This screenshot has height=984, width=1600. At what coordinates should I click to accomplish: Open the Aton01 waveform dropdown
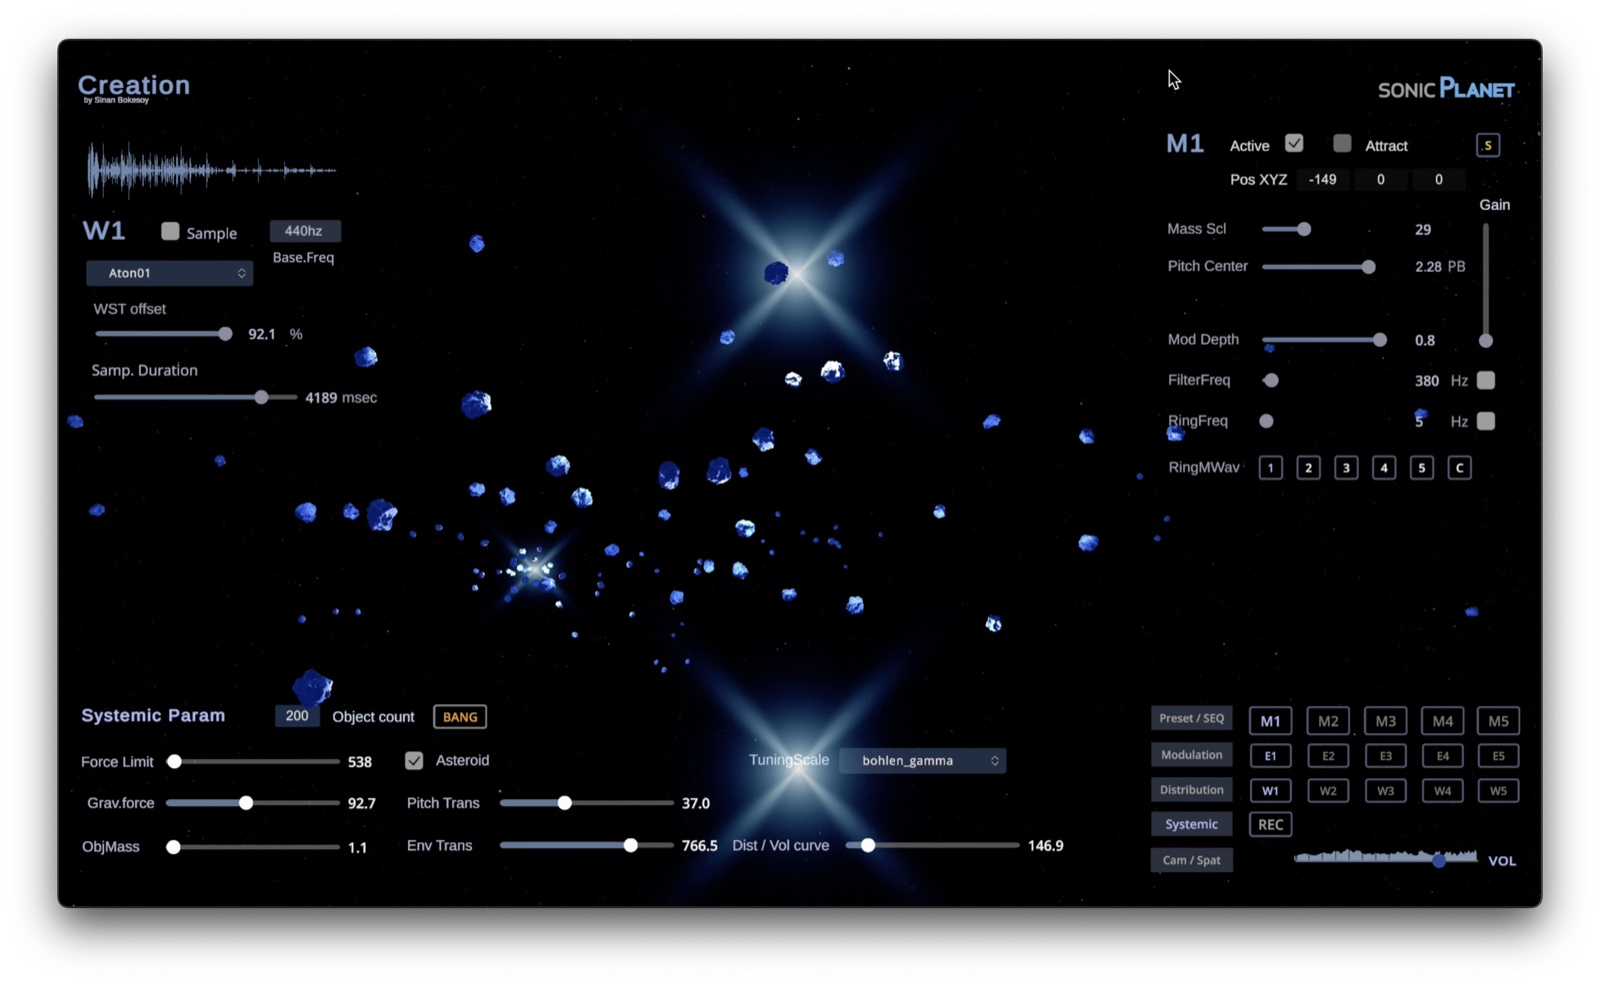pyautogui.click(x=169, y=273)
